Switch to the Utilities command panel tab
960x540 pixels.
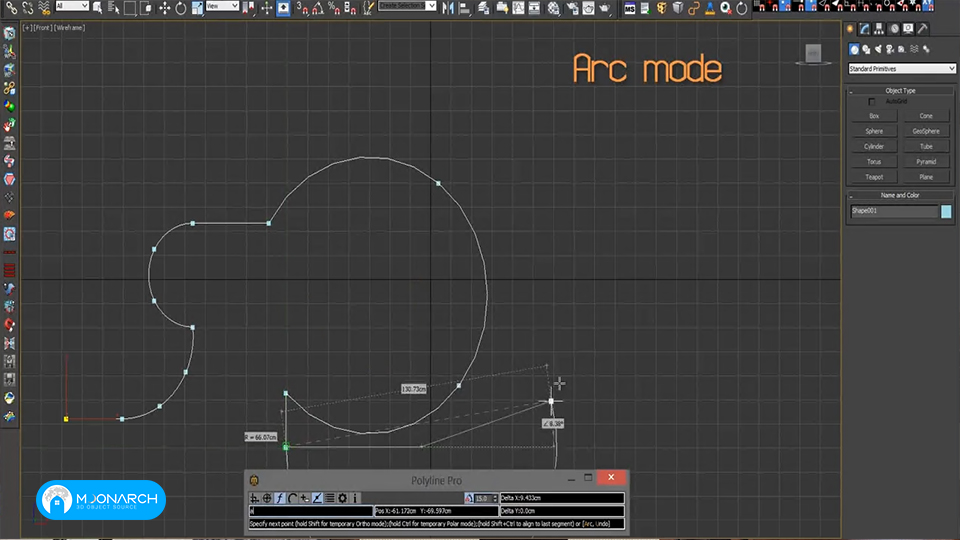point(923,29)
